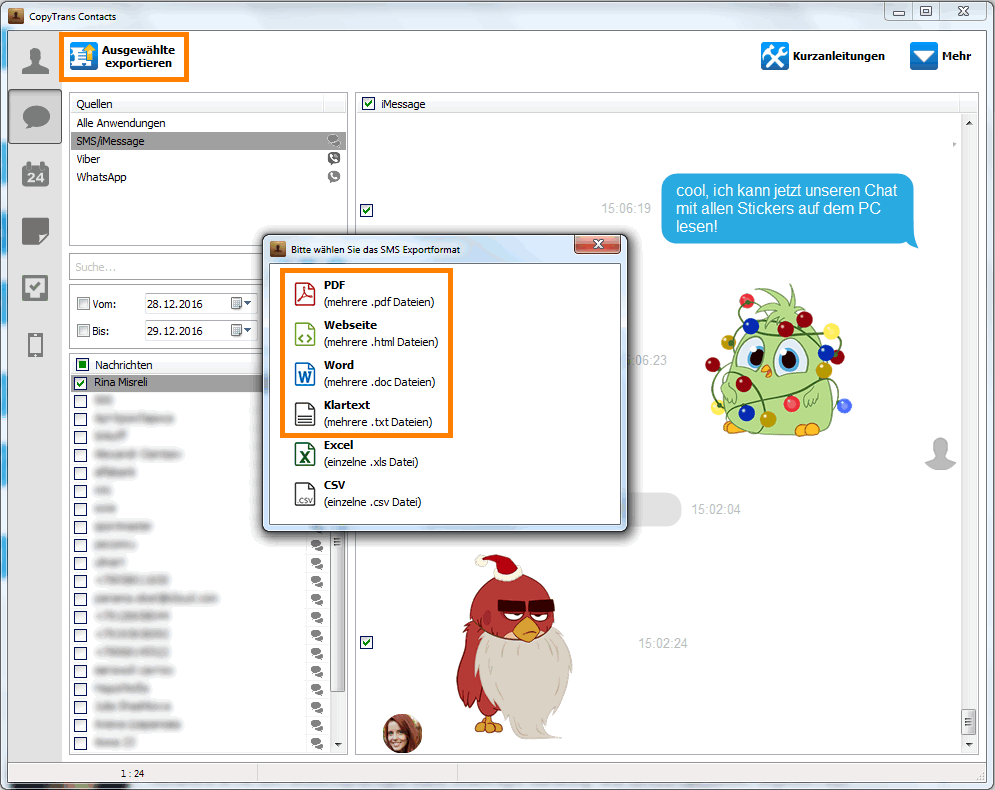Click the WhatsApp icon in sources list

334,177
